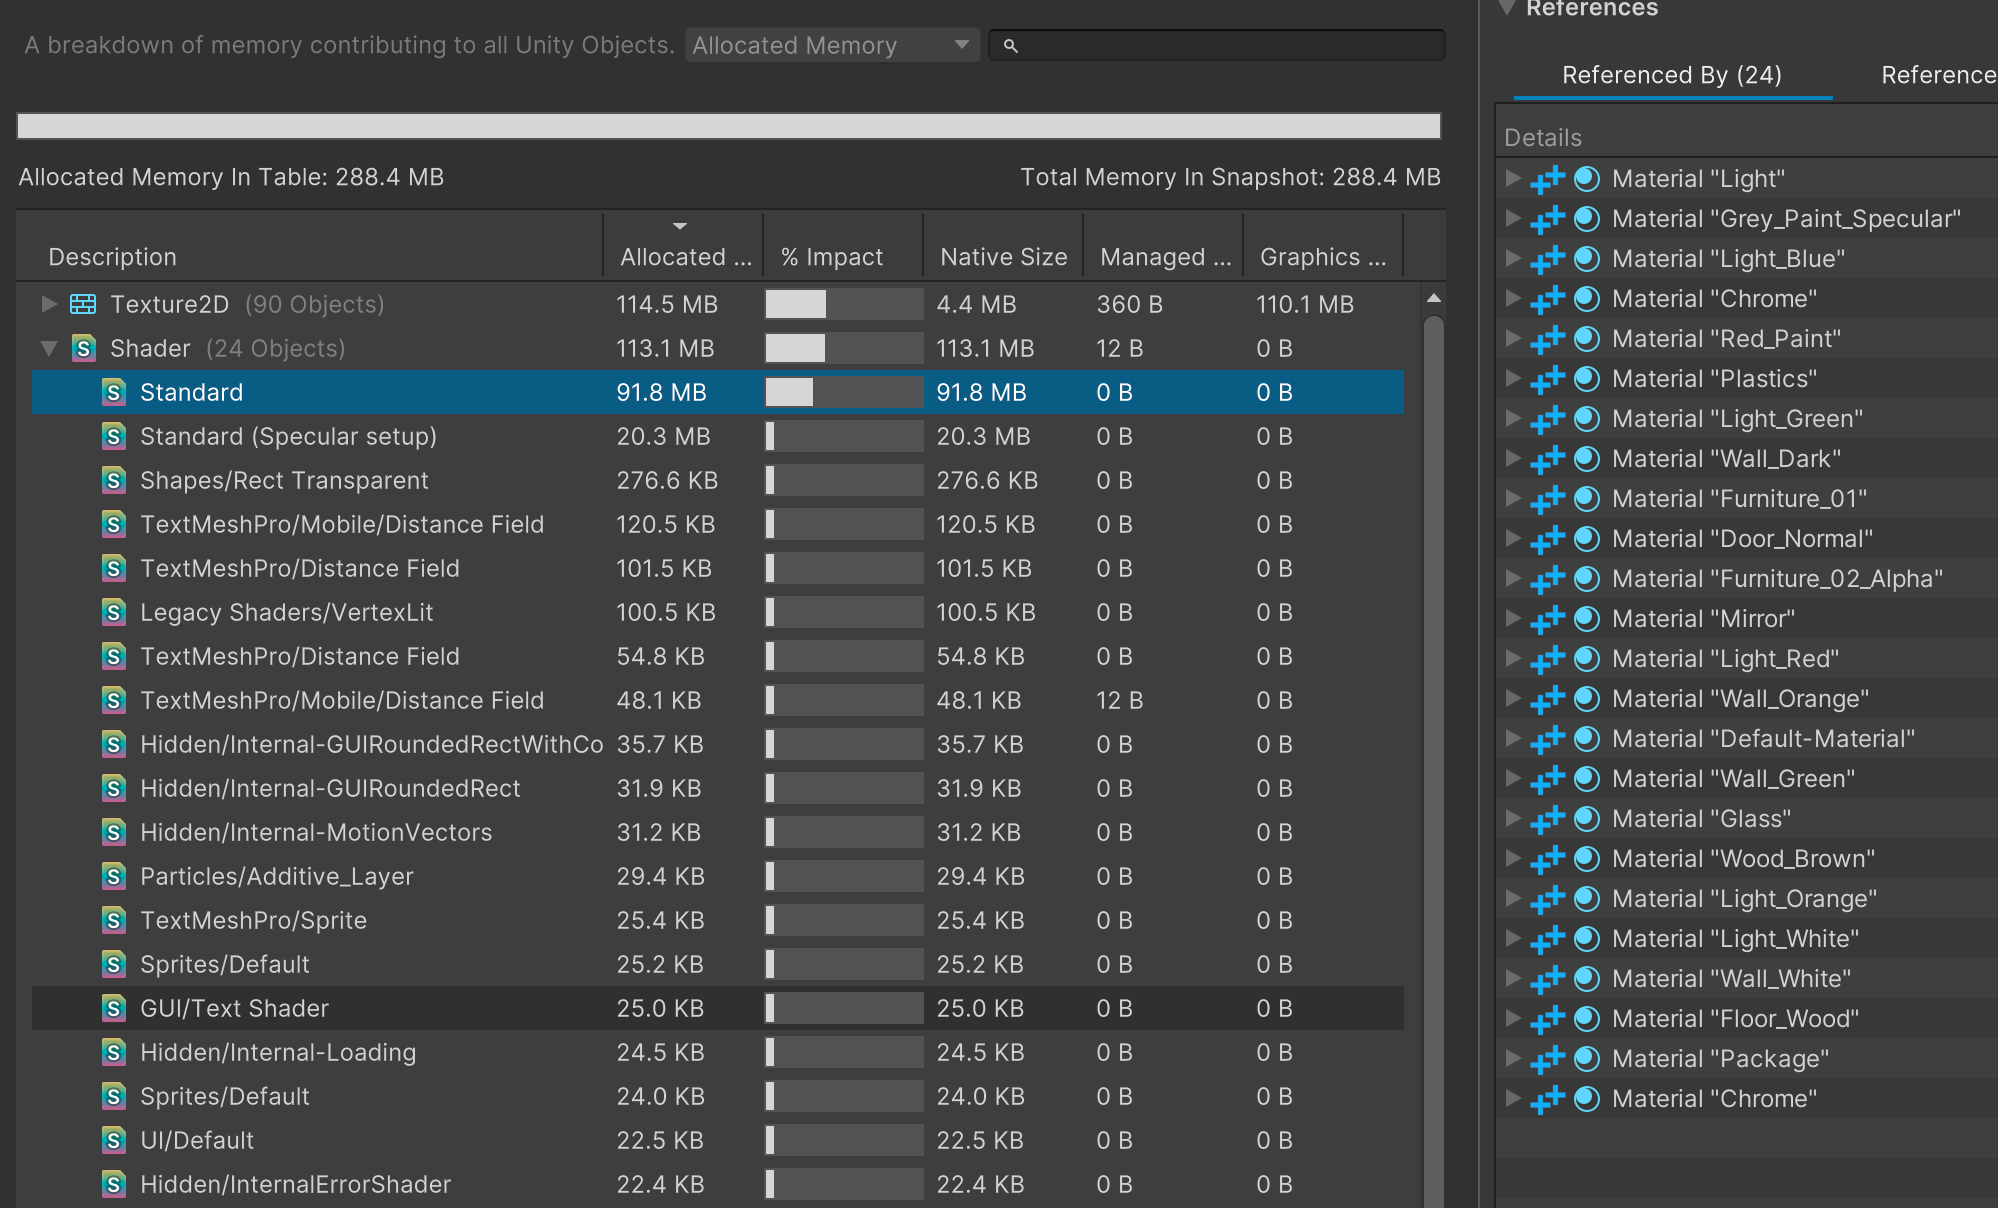Collapse the Shader group row
This screenshot has height=1208, width=1998.
(48, 348)
